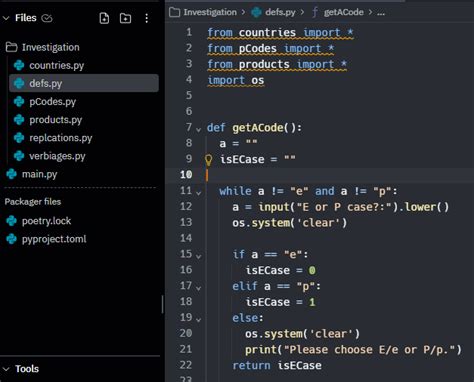Click the new folder icon
The width and height of the screenshot is (474, 382).
[x=125, y=18]
